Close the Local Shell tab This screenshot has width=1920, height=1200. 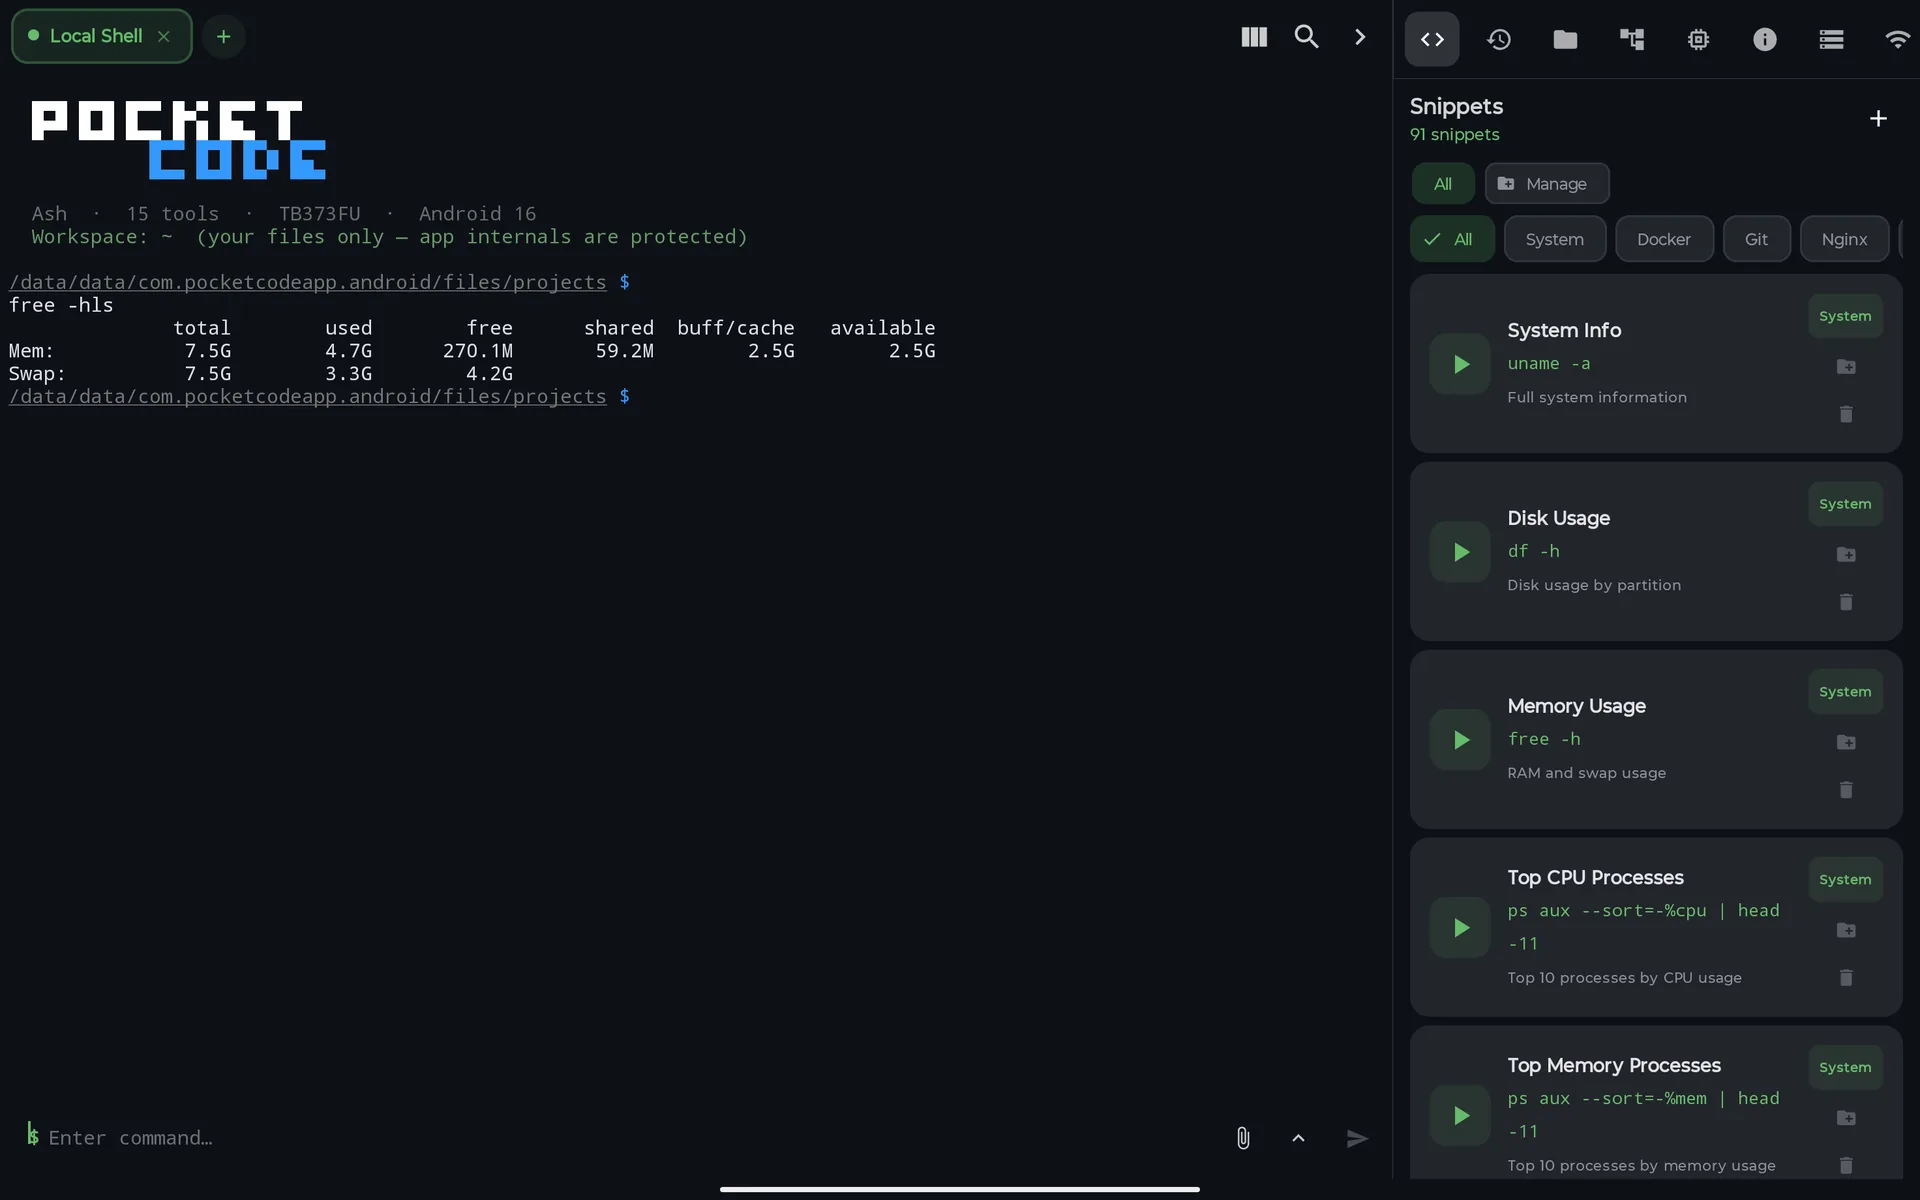coord(164,36)
